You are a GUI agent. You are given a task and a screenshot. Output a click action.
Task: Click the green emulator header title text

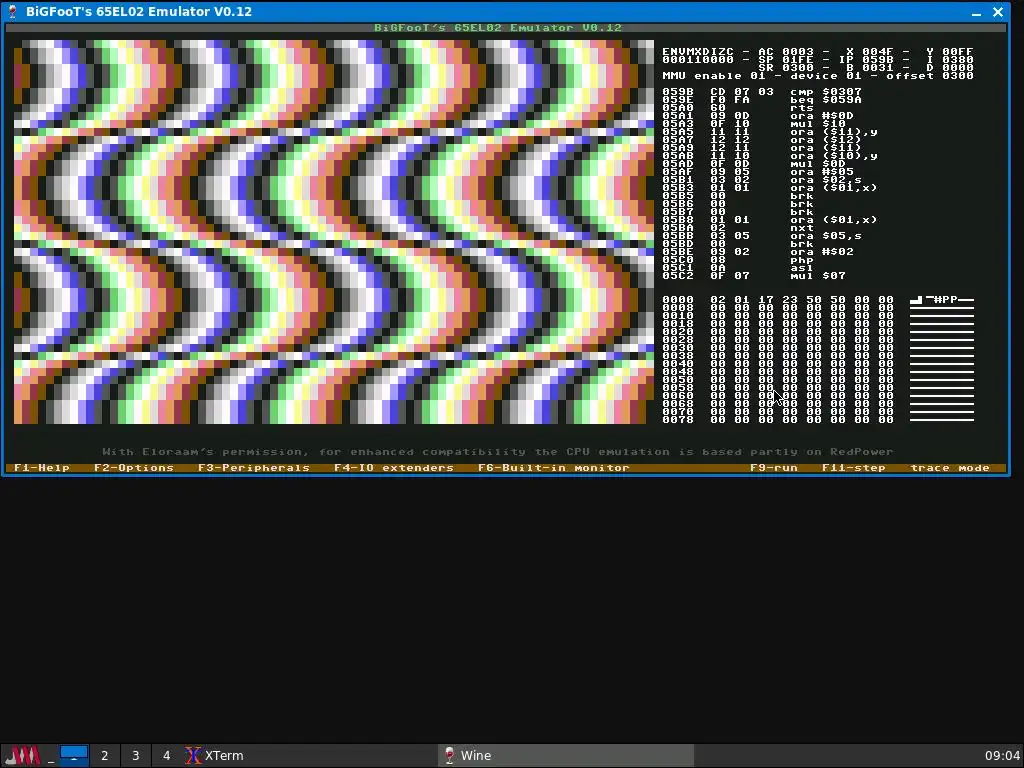click(x=498, y=27)
